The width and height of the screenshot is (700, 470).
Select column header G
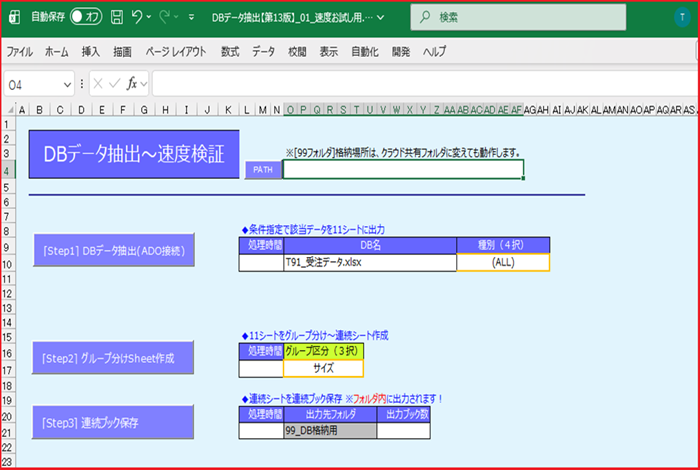144,110
